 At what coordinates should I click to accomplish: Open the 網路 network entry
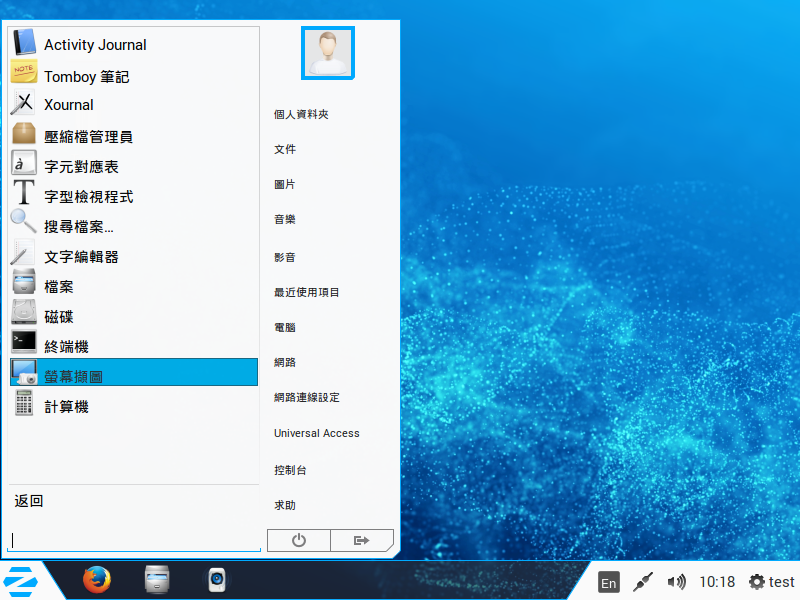[x=285, y=363]
